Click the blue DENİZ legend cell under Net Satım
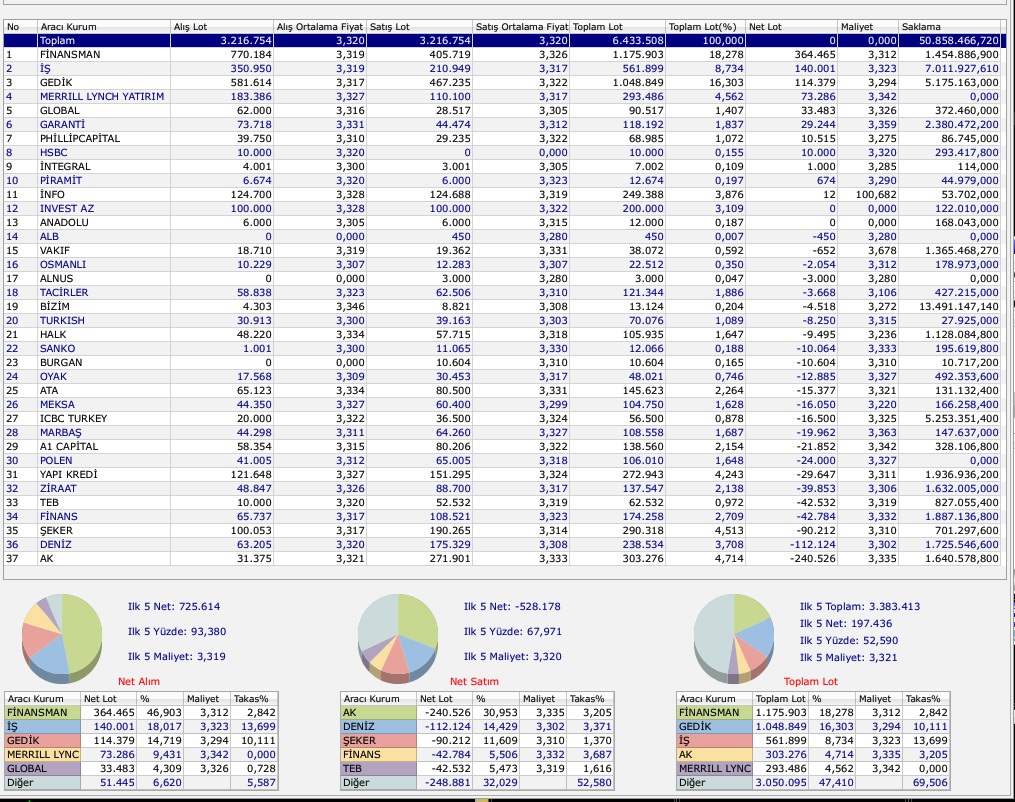Viewport: 1015px width, 802px height. [x=379, y=727]
